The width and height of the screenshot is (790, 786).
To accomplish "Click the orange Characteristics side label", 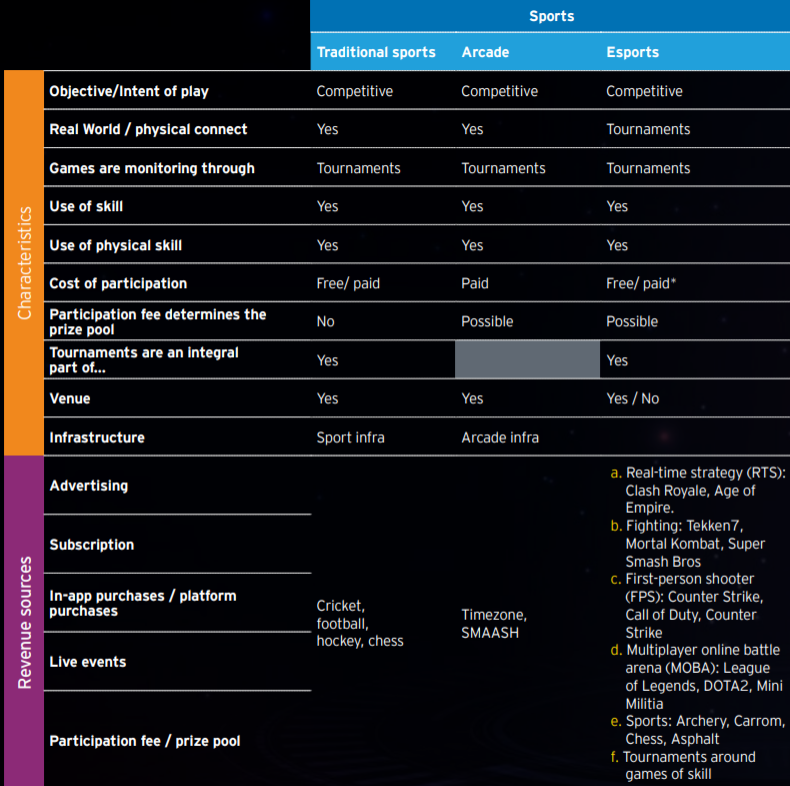I will pyautogui.click(x=24, y=263).
